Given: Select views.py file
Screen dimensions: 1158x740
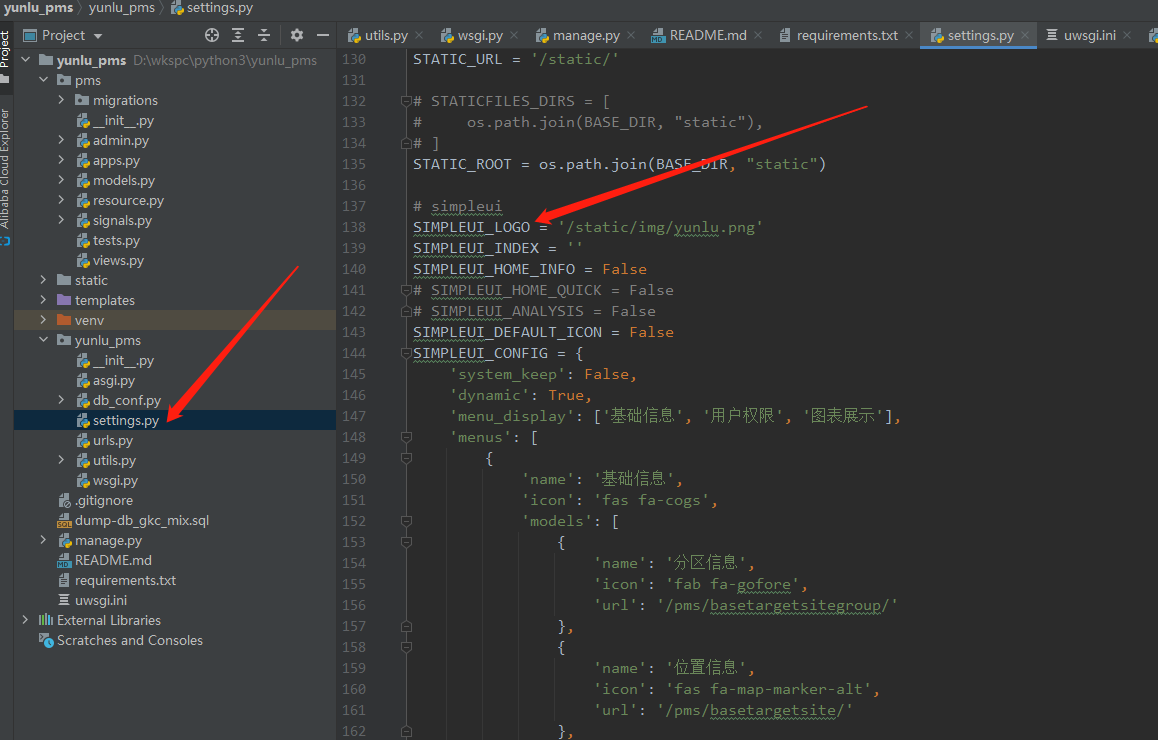Looking at the screenshot, I should pyautogui.click(x=118, y=260).
